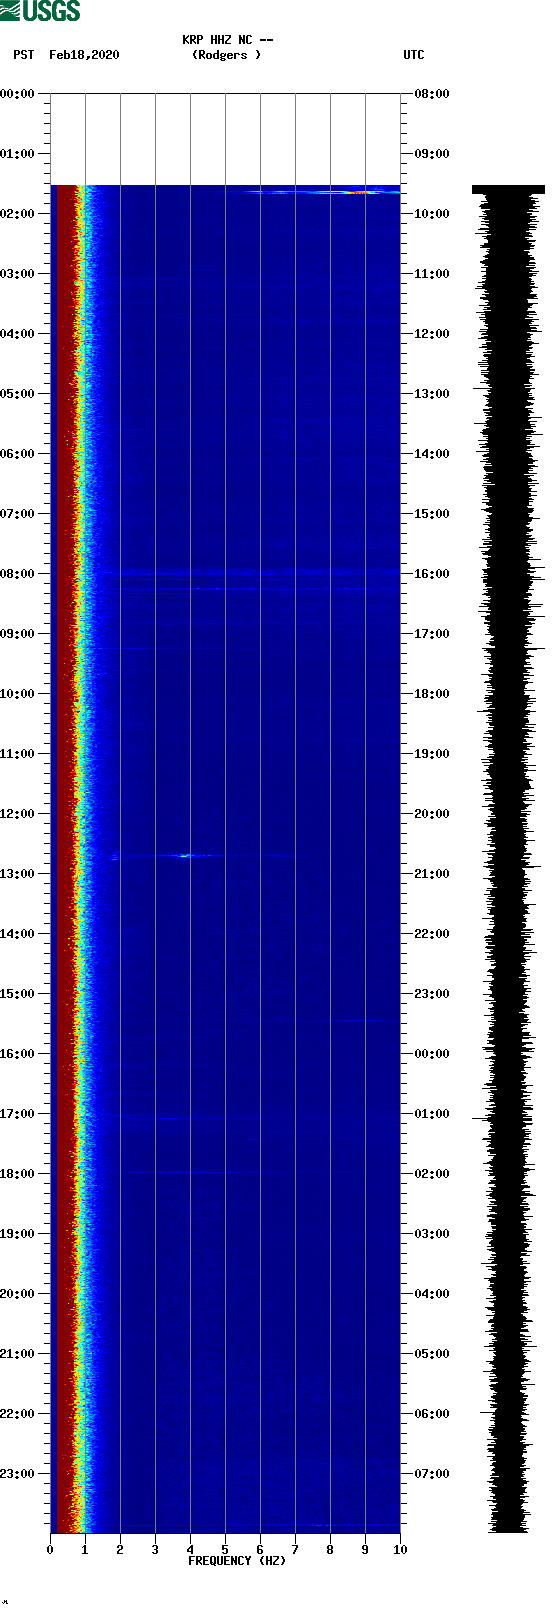Click the dark red low-frequency band below 1 Hz
552x1613 pixels.
[66, 858]
